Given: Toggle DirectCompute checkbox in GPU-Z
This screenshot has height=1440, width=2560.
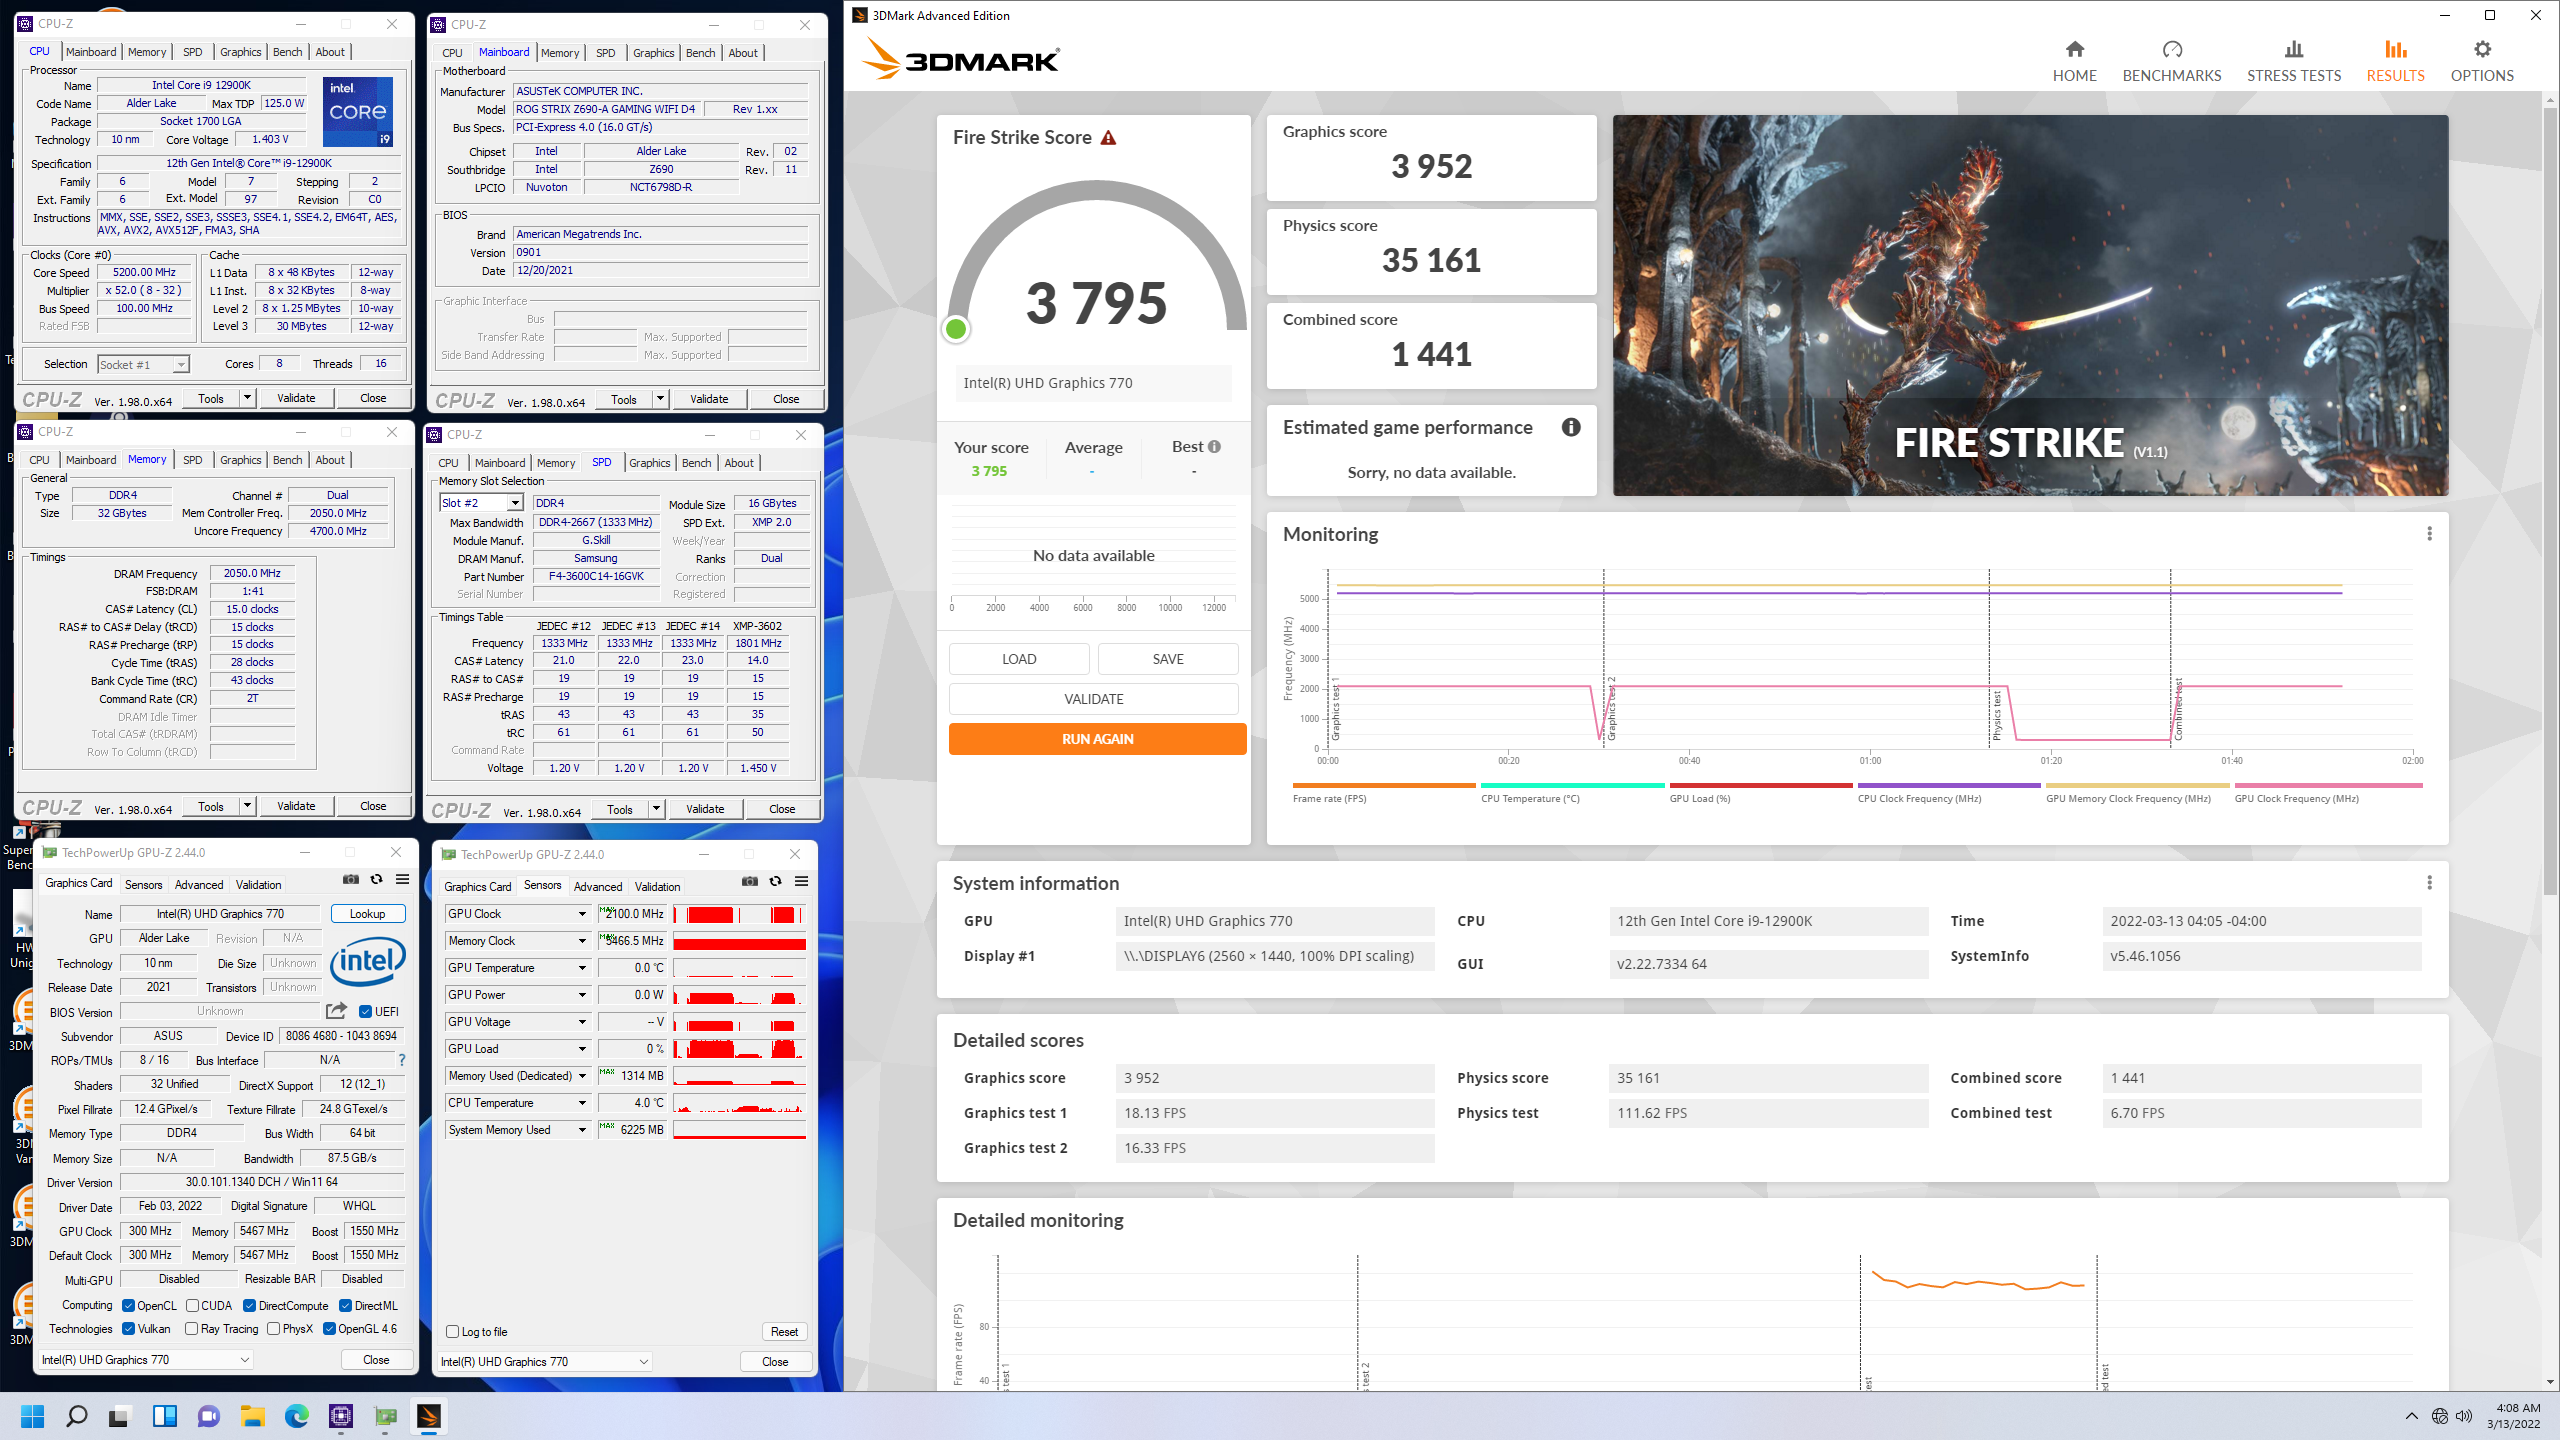Looking at the screenshot, I should pos(250,1305).
